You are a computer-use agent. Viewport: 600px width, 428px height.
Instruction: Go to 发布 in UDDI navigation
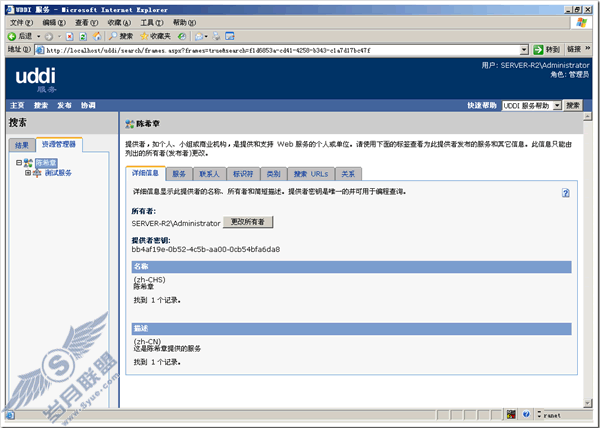(x=64, y=106)
